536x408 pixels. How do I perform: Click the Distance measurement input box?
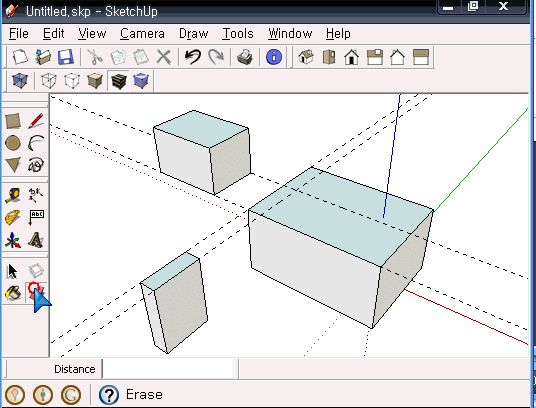tap(170, 369)
